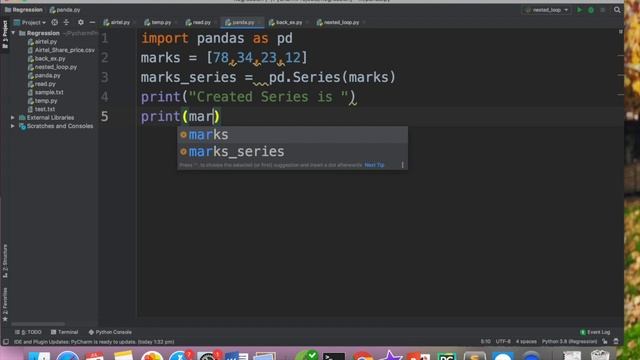Select the panda.py editor tab
The height and width of the screenshot is (360, 640).
(241, 22)
